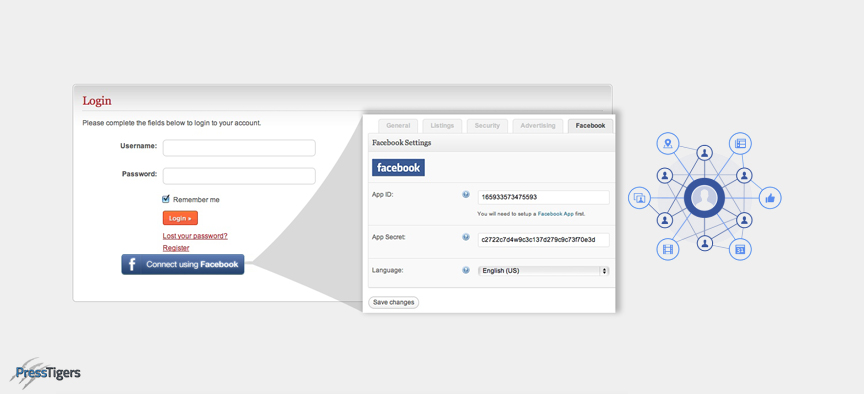Click the App ID input field
The width and height of the screenshot is (864, 394).
point(544,197)
